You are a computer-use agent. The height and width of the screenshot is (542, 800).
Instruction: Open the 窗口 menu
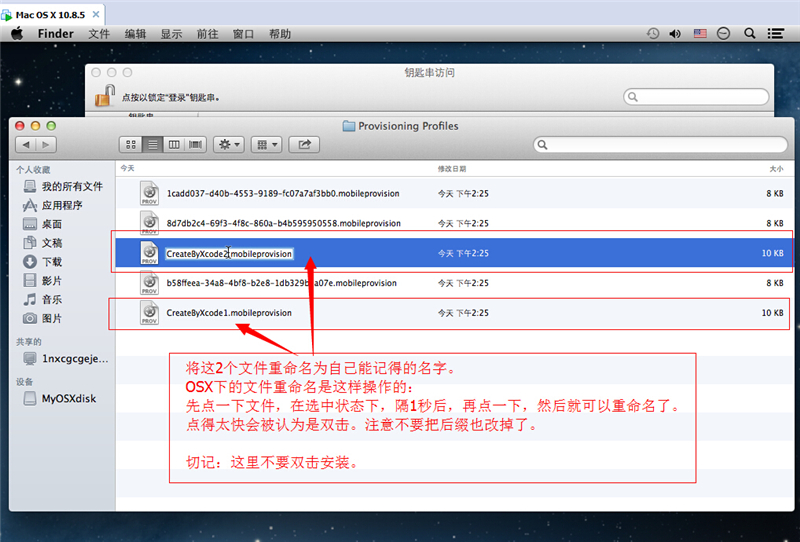(243, 34)
